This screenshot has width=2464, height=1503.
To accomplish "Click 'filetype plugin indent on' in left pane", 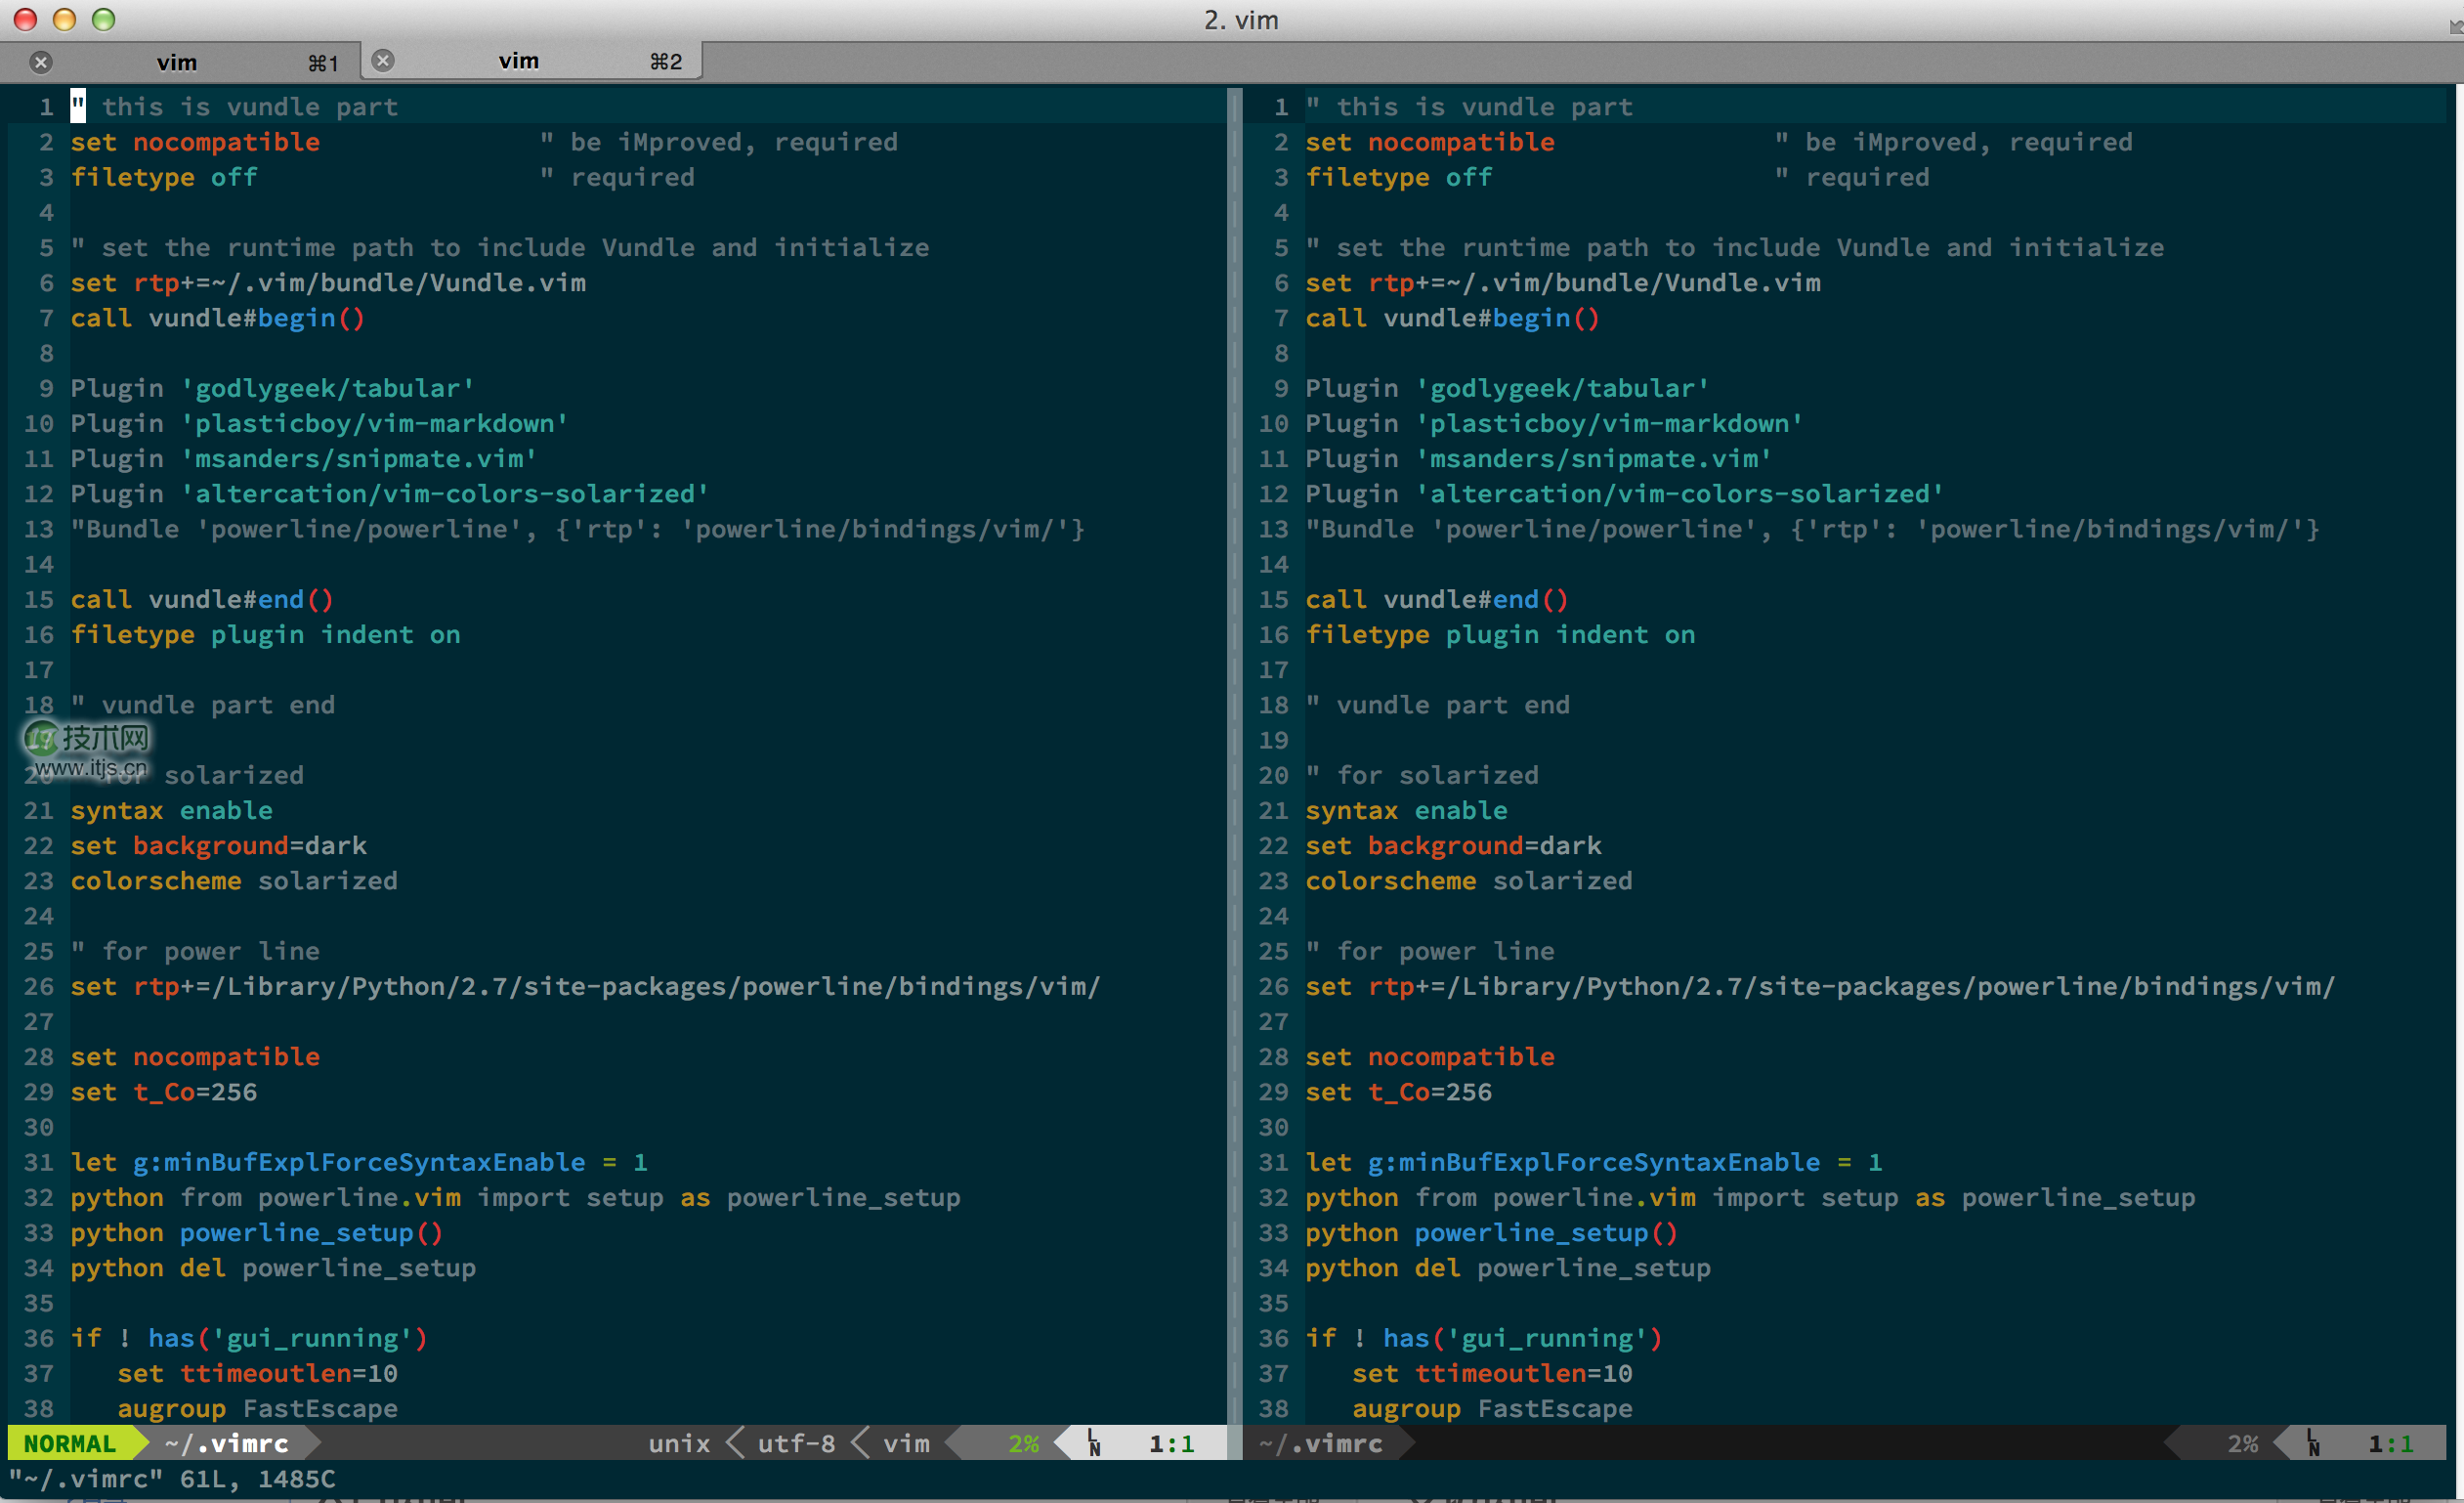I will pyautogui.click(x=265, y=634).
